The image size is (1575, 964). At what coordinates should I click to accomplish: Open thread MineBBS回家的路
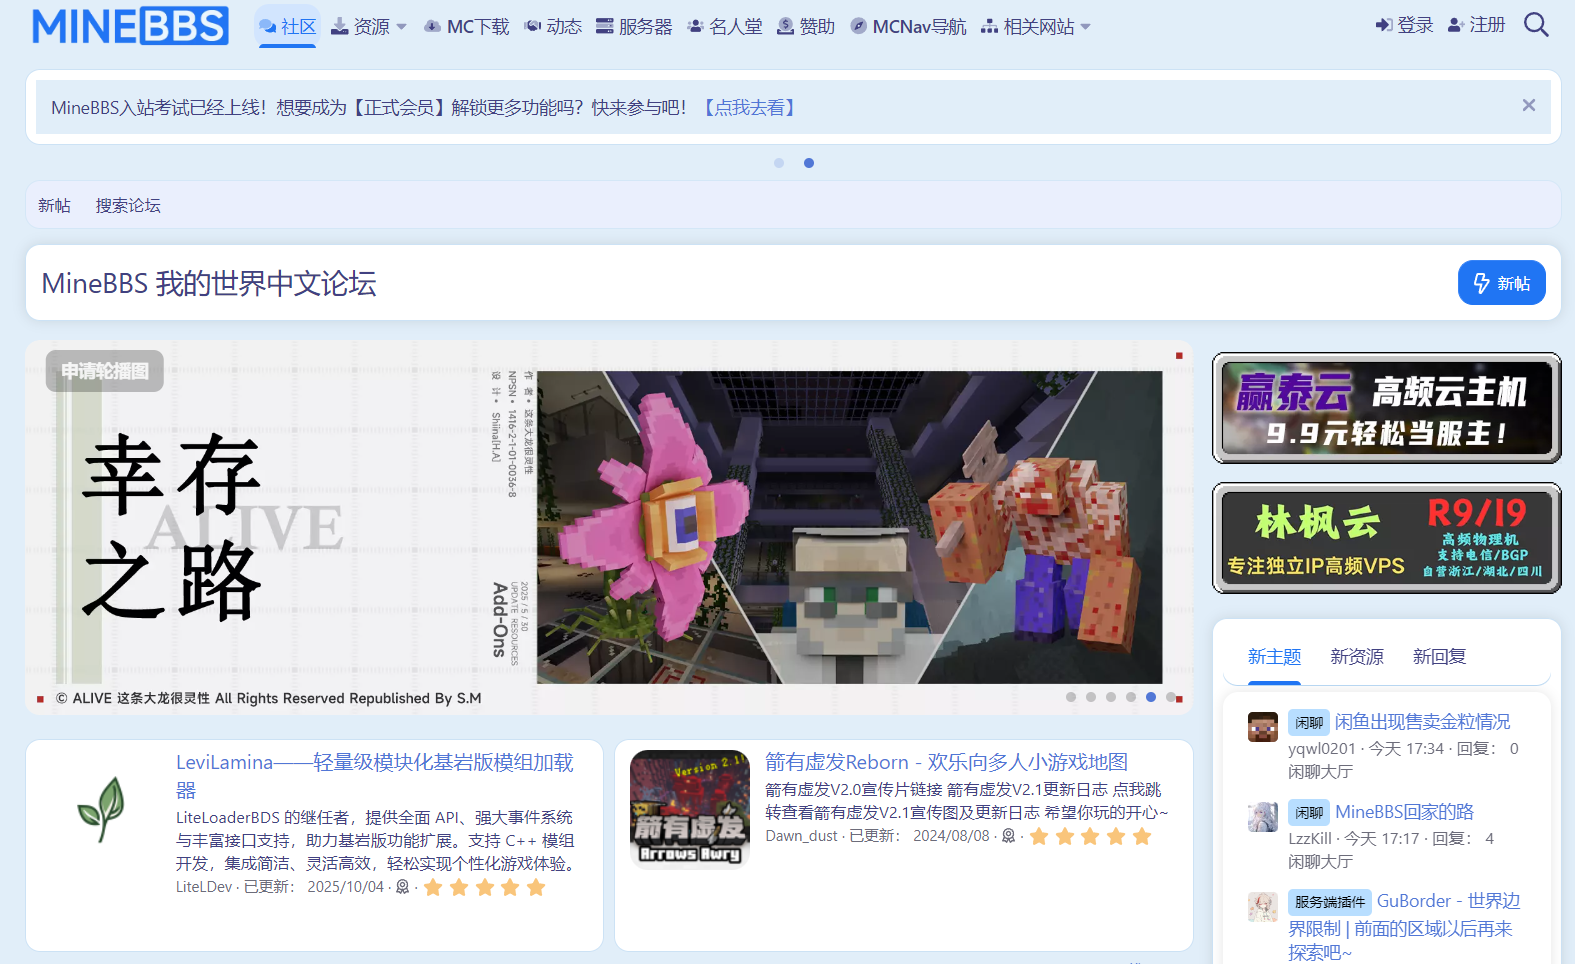pos(1404,812)
